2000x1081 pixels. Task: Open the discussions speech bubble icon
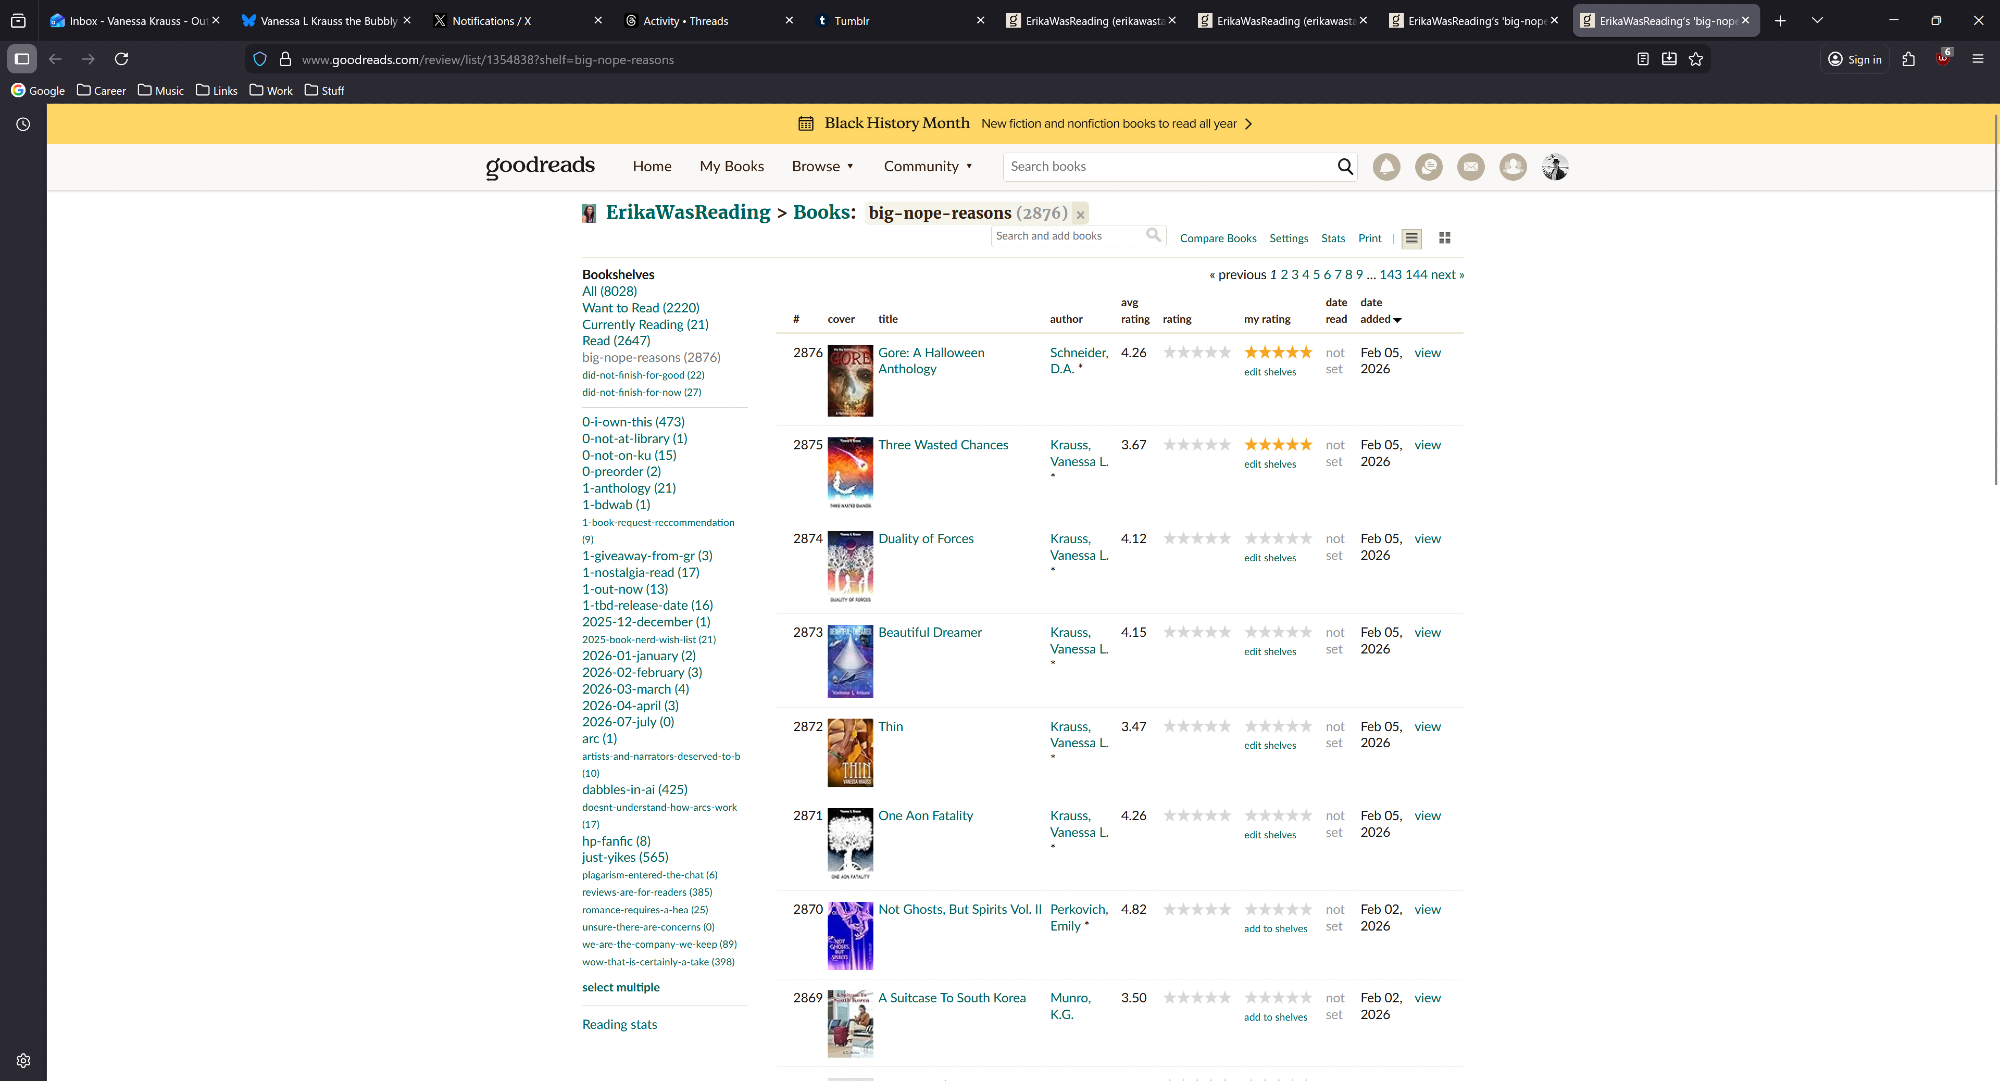(1428, 167)
